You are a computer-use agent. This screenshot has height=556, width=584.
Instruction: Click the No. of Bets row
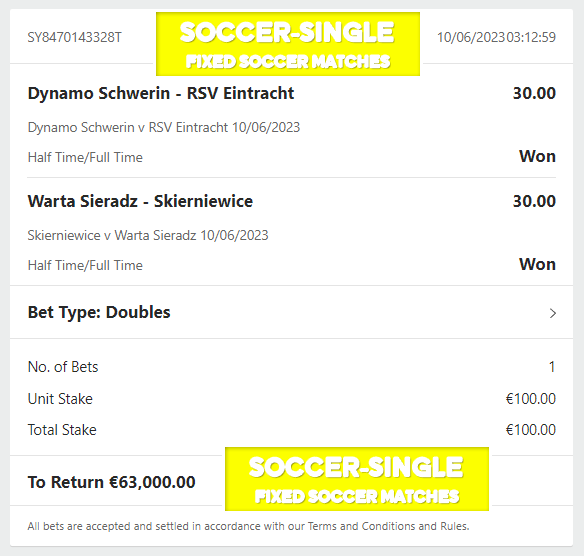(x=291, y=367)
